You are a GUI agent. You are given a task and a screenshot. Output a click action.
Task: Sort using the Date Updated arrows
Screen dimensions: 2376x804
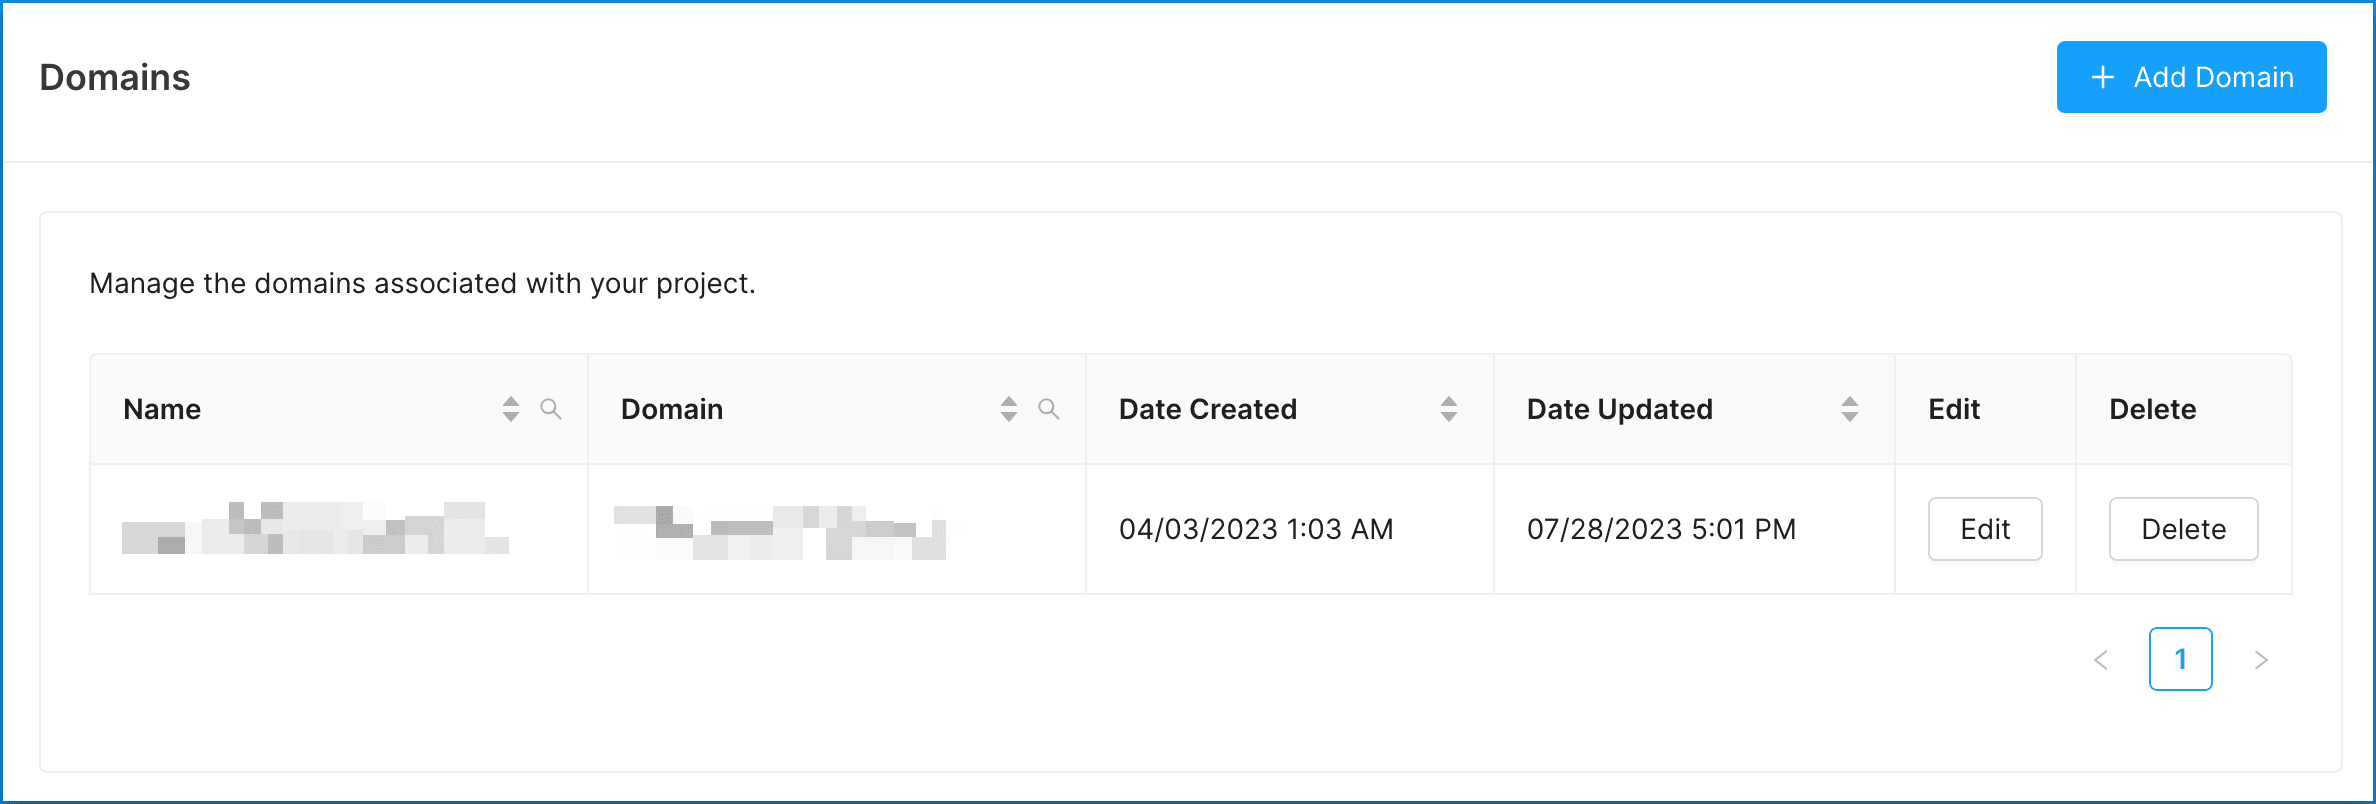click(x=1850, y=409)
